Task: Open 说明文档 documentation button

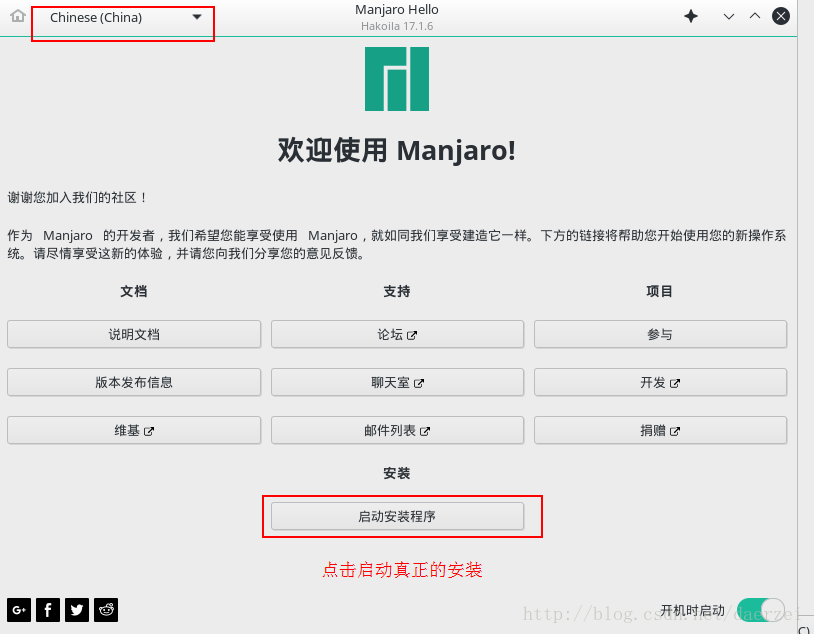Action: click(x=134, y=334)
